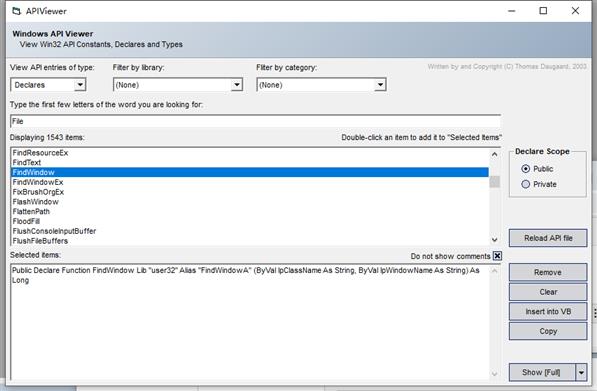
Task: Click the Reload API file button
Action: (548, 238)
